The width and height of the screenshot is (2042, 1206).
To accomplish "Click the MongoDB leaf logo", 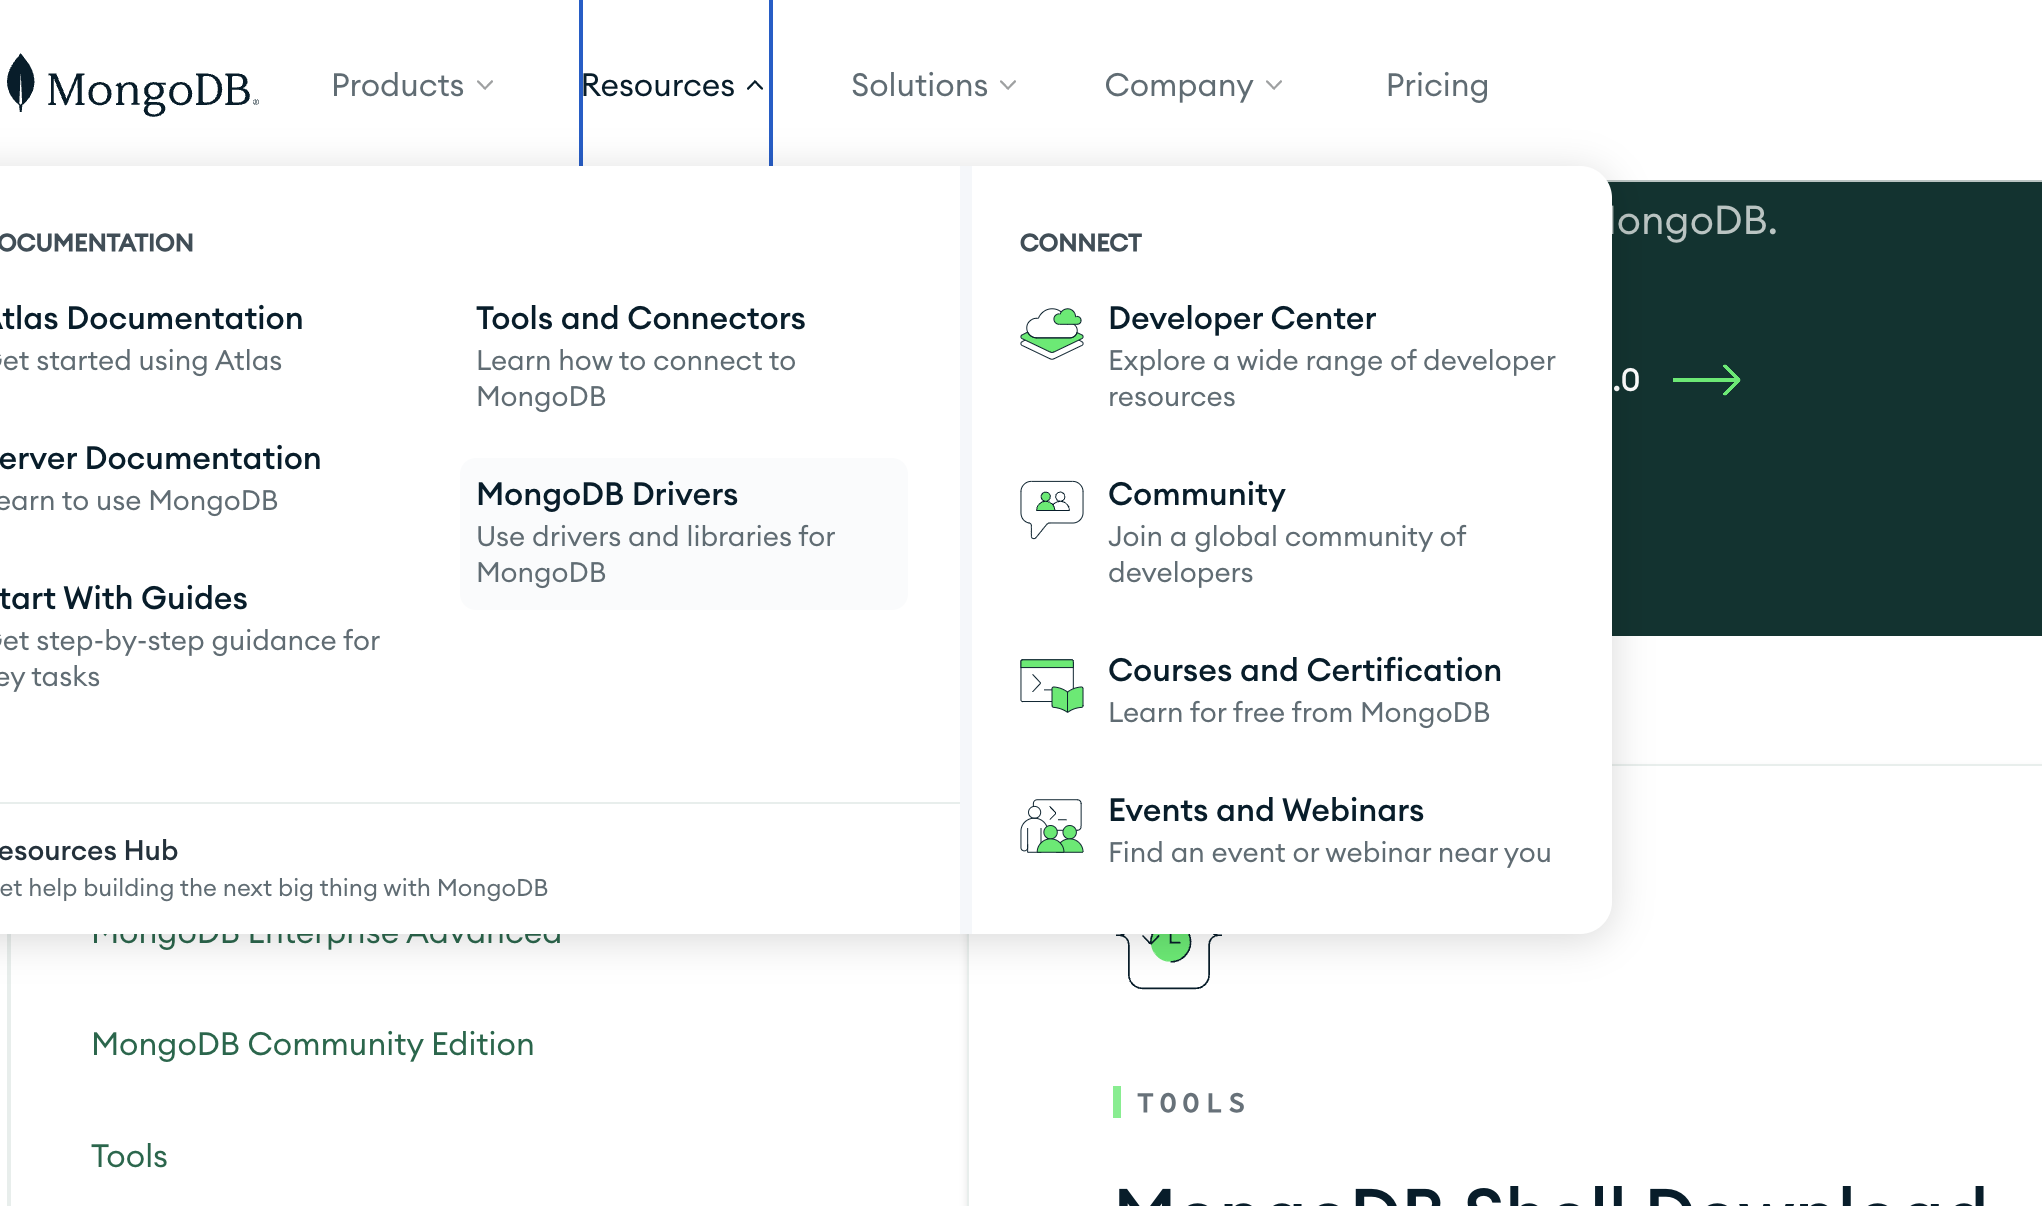I will (20, 83).
